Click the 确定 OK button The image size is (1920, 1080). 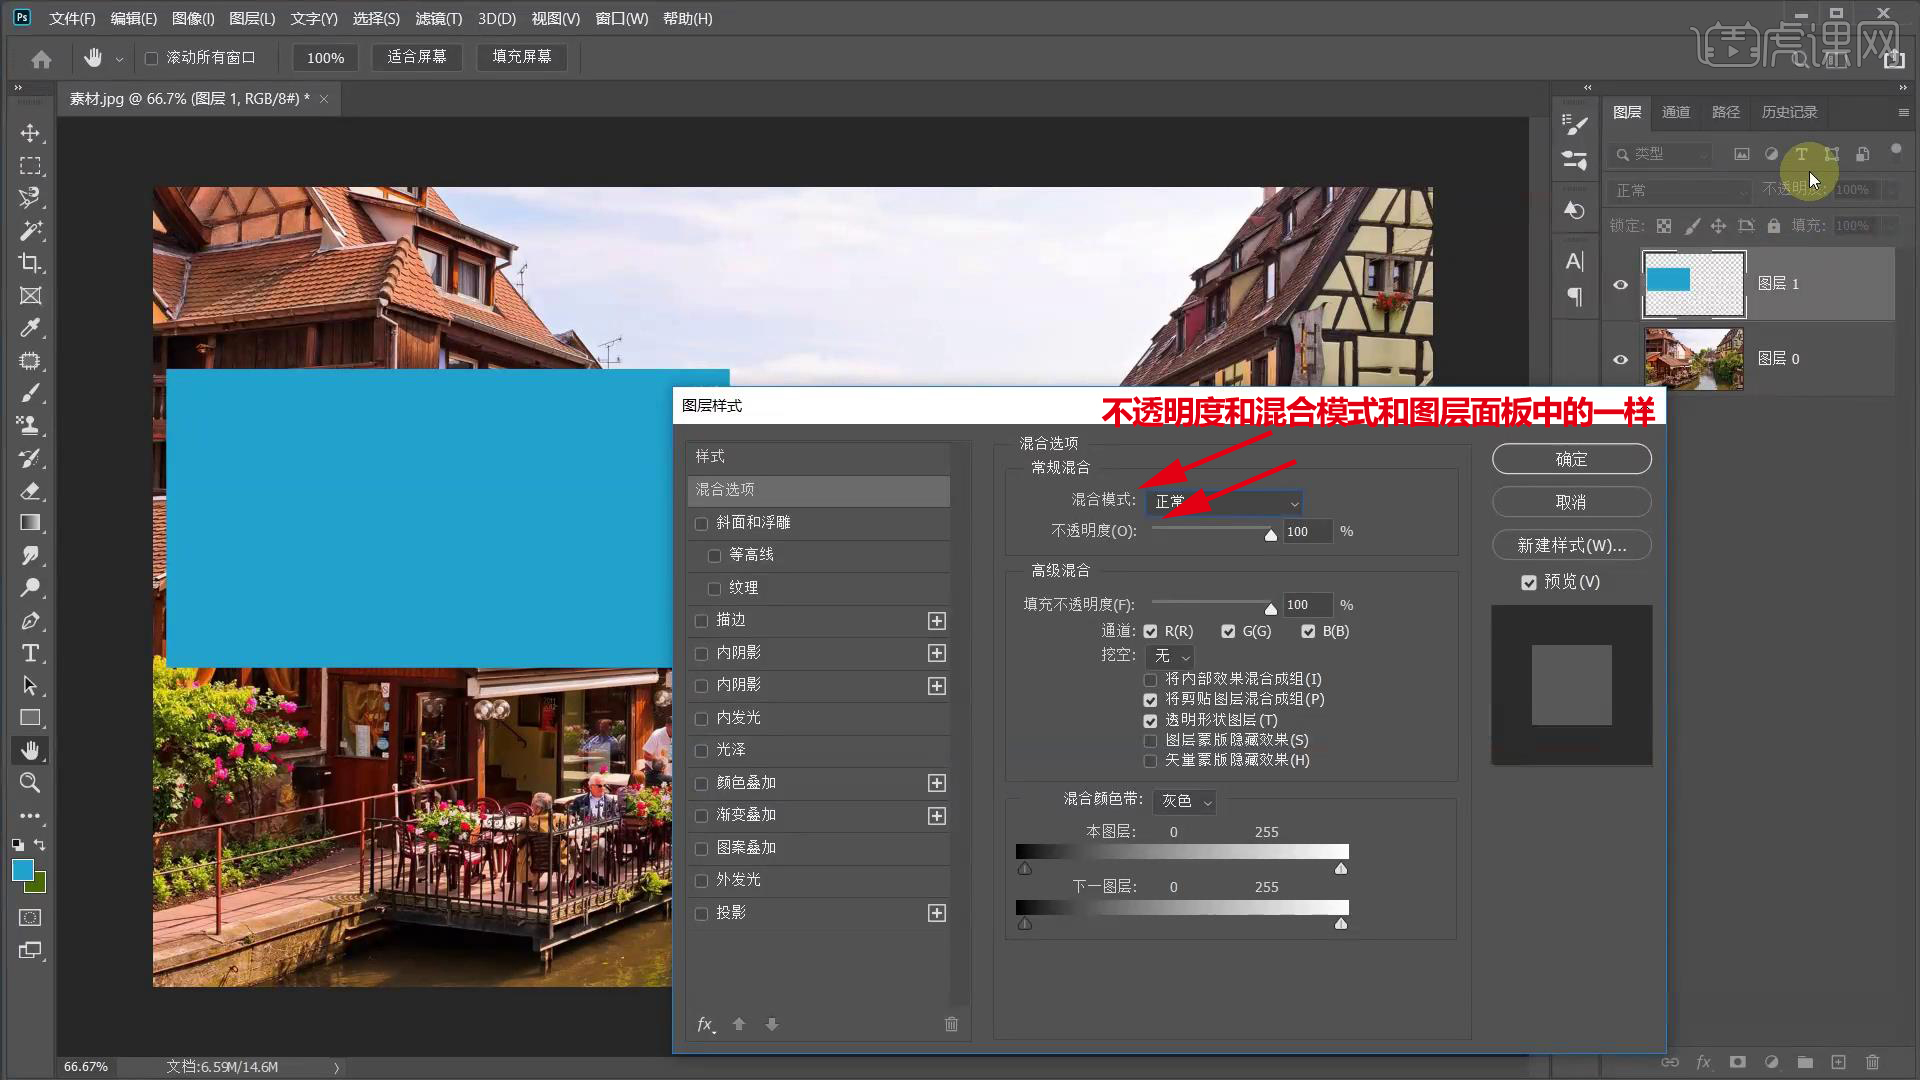[x=1571, y=459]
